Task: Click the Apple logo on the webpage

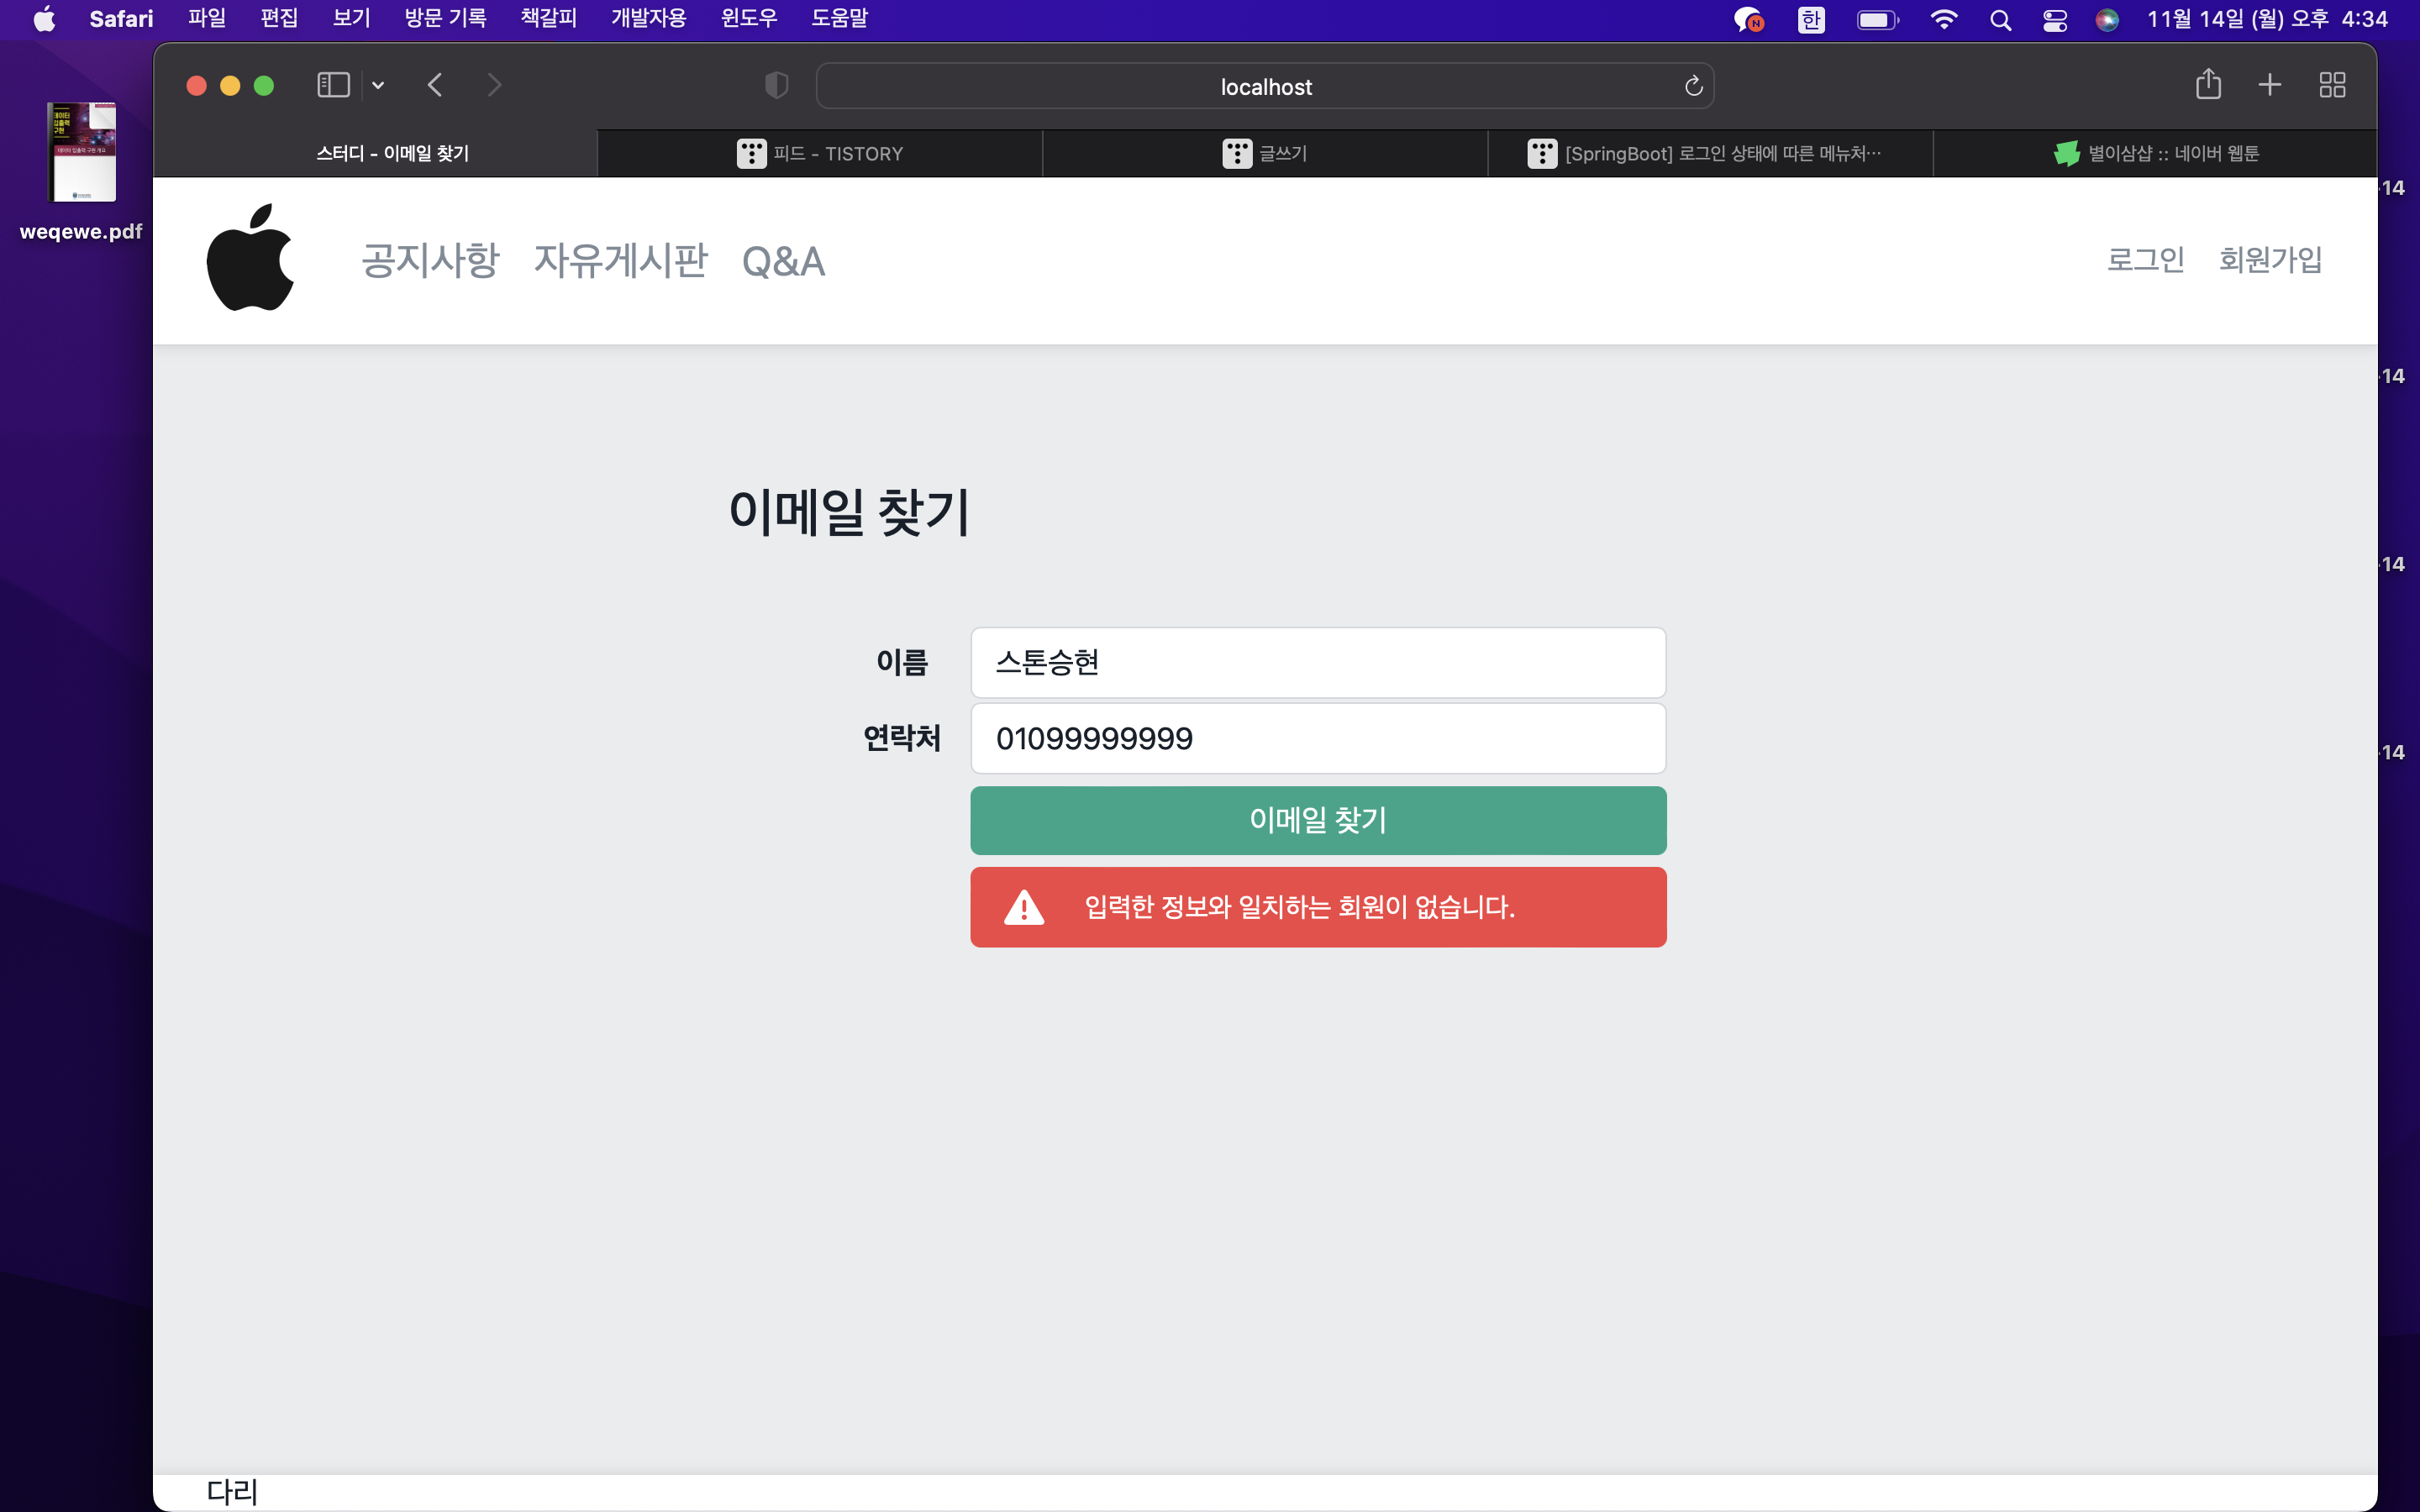Action: click(x=250, y=258)
